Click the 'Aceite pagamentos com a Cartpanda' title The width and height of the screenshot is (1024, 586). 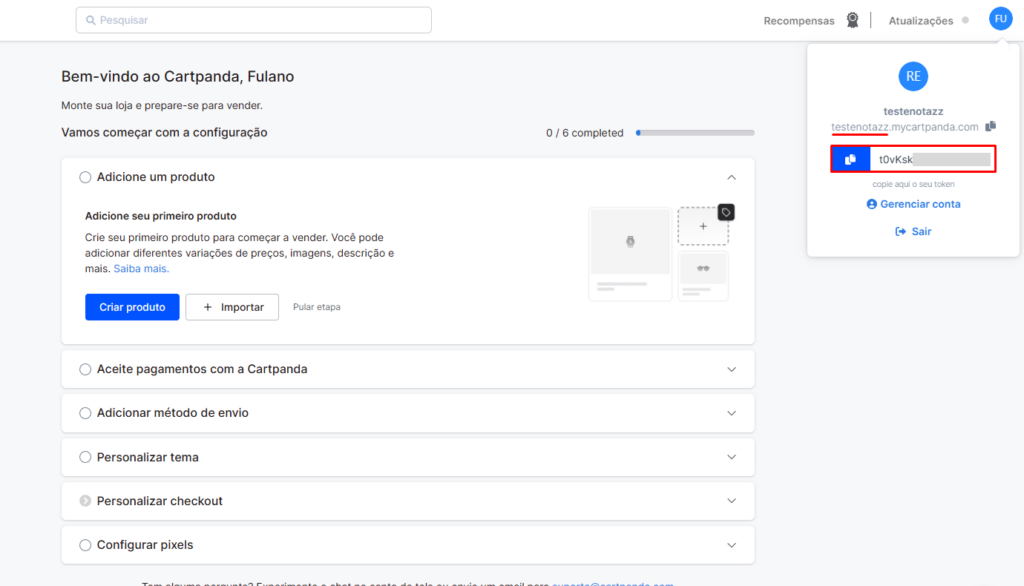[x=202, y=369]
